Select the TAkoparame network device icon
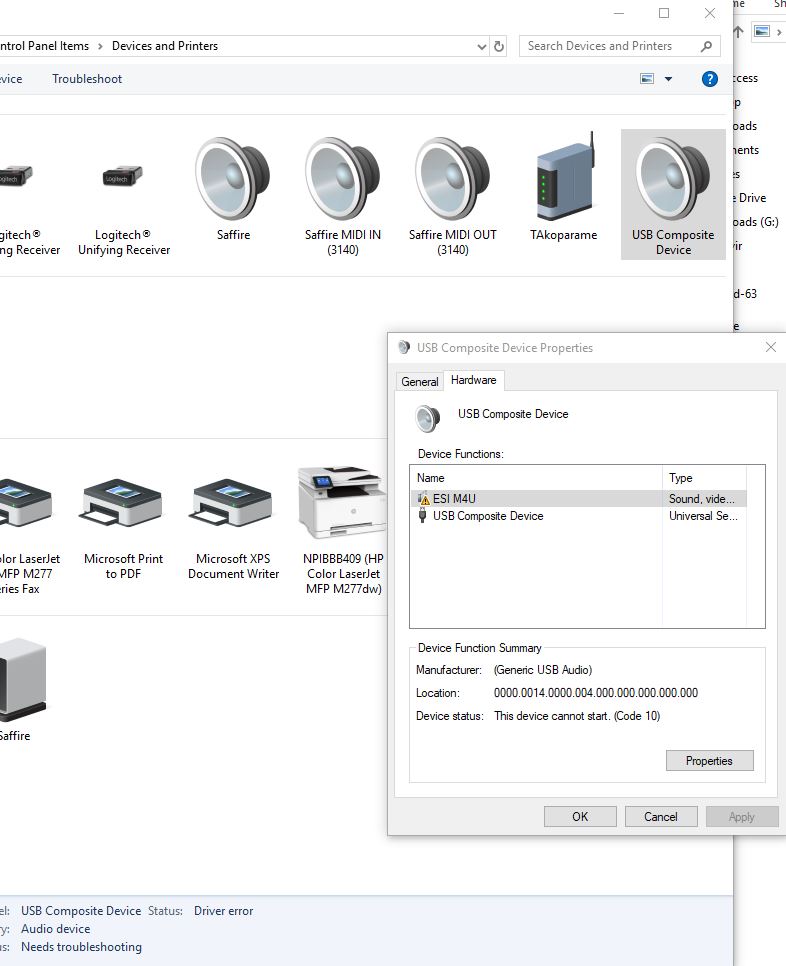786x966 pixels. [x=565, y=177]
